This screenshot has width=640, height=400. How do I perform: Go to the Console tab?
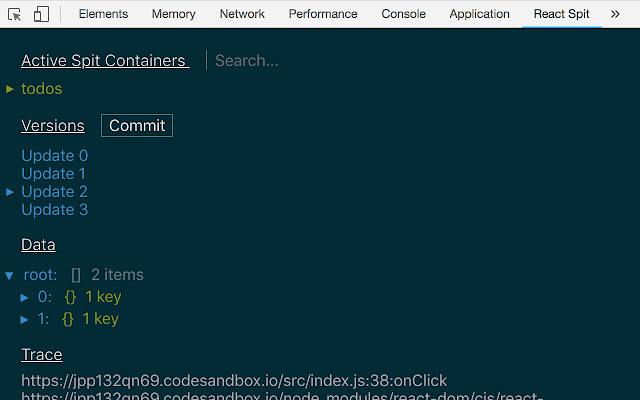coord(403,14)
